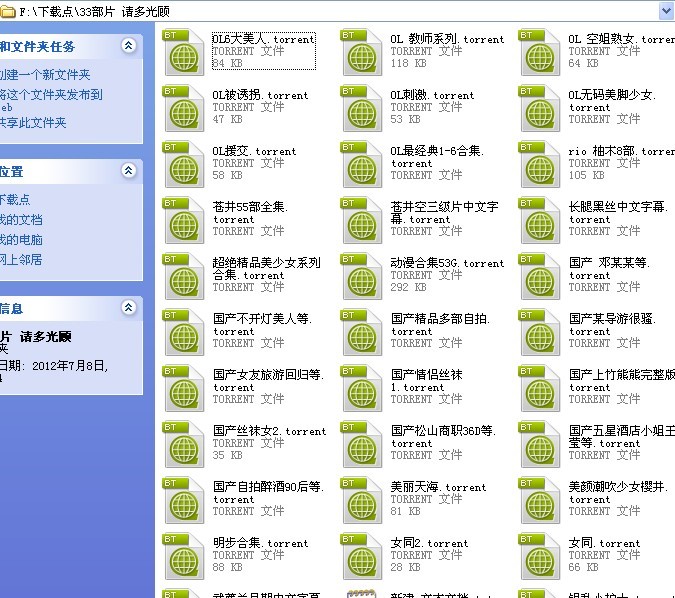675x598 pixels.
Task: Collapse the 文件和文件夹任务 panel
Action: click(128, 46)
